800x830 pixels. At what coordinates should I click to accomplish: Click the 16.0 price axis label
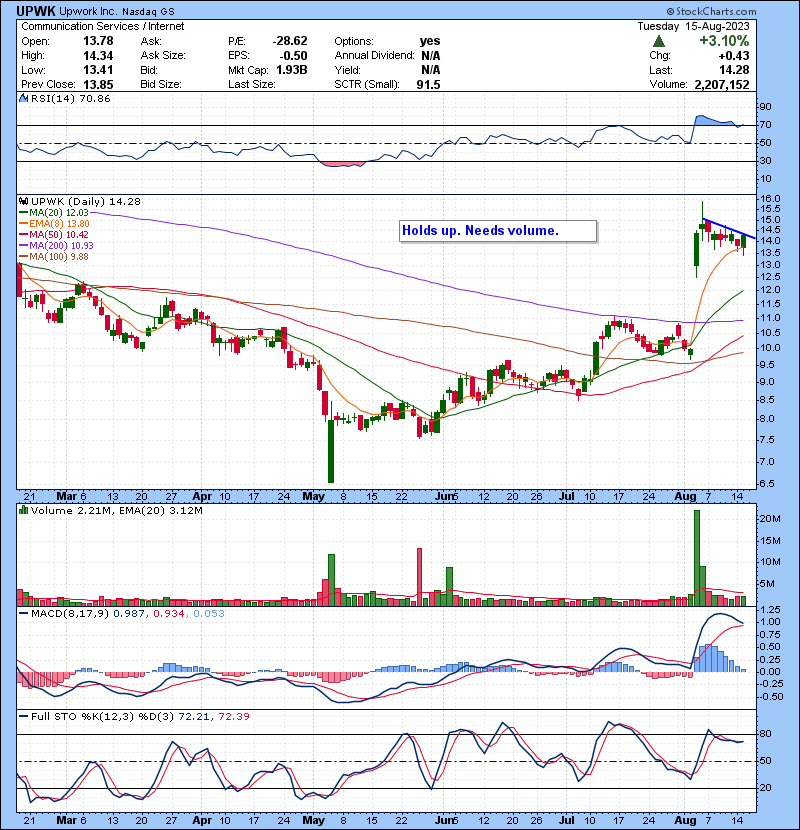click(770, 199)
